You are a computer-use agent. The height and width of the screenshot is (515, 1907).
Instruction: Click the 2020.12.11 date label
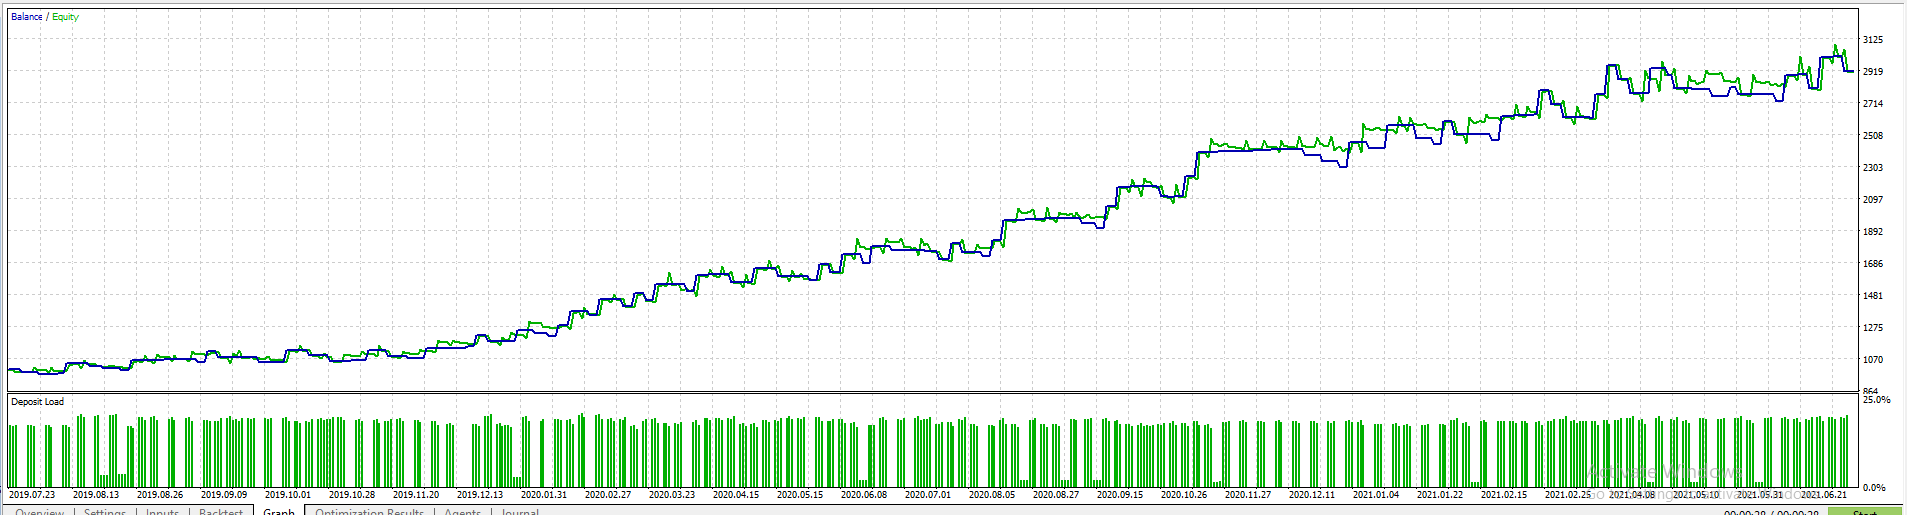pos(1312,495)
